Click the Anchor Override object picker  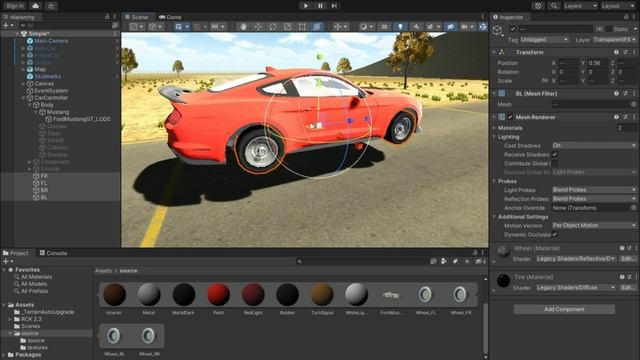633,208
